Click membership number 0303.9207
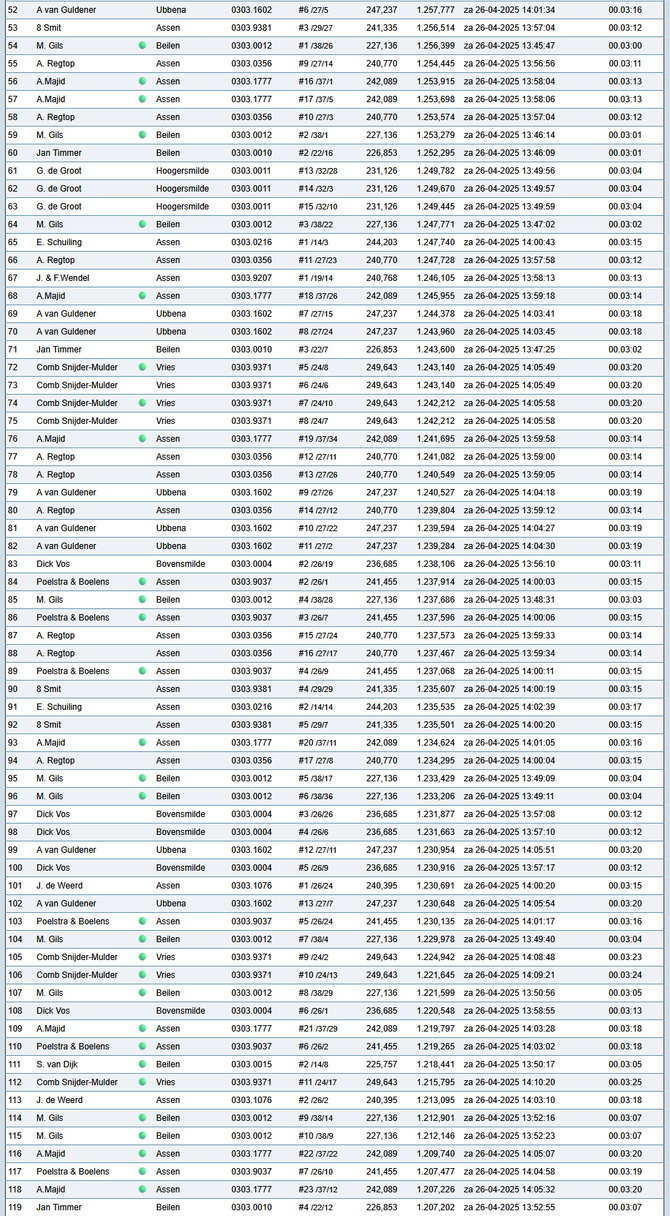Viewport: 670px width, 1216px height. coord(251,278)
